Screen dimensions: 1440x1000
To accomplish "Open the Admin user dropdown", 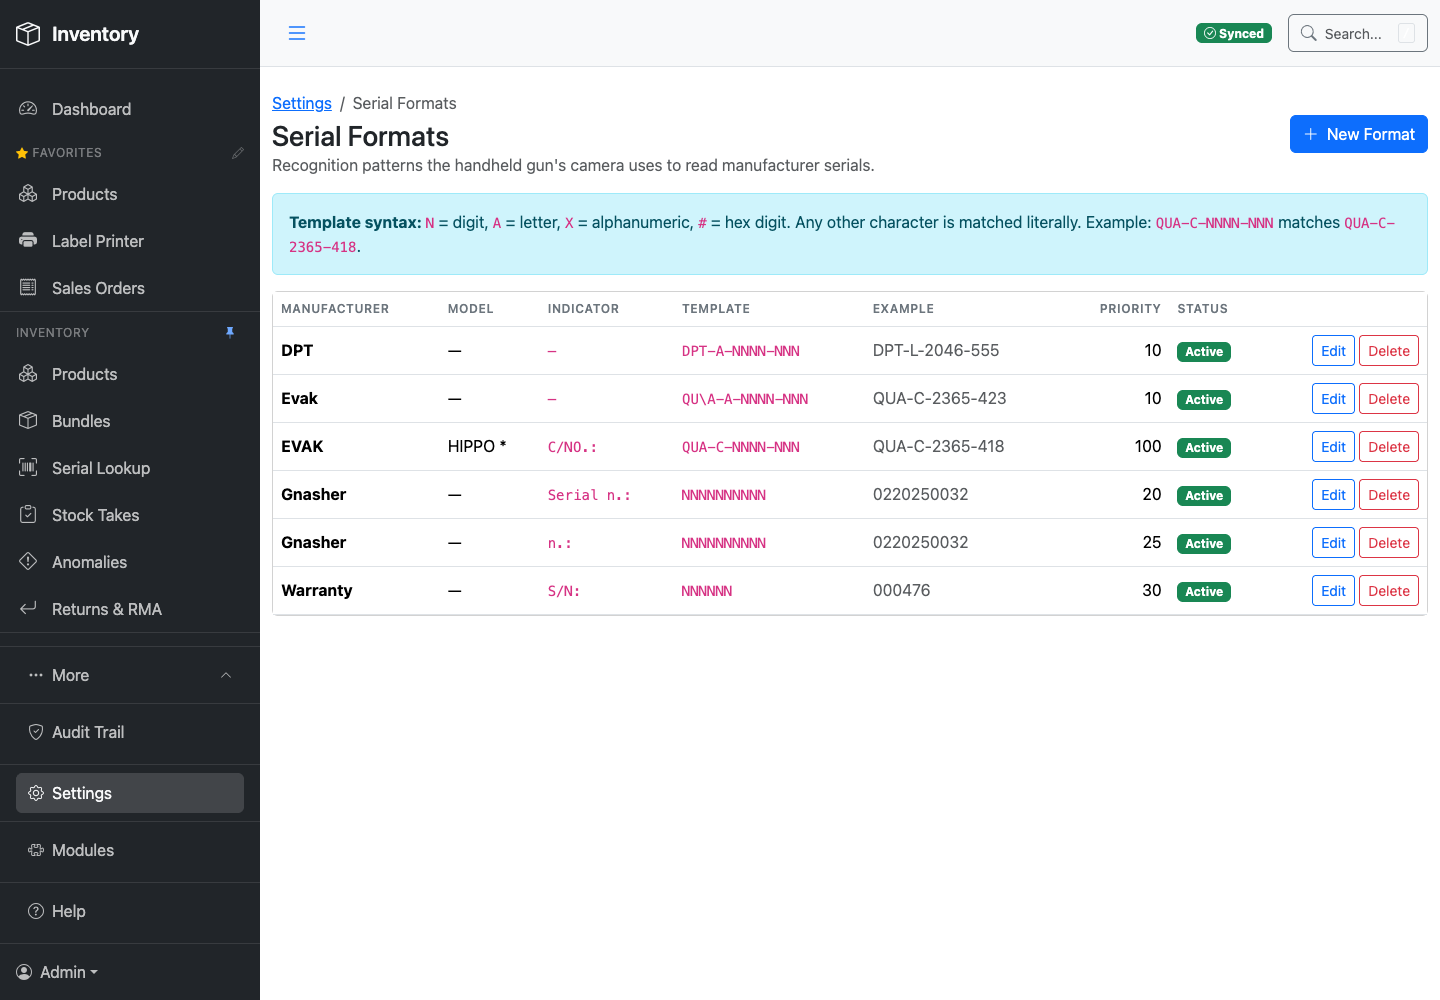I will [58, 972].
